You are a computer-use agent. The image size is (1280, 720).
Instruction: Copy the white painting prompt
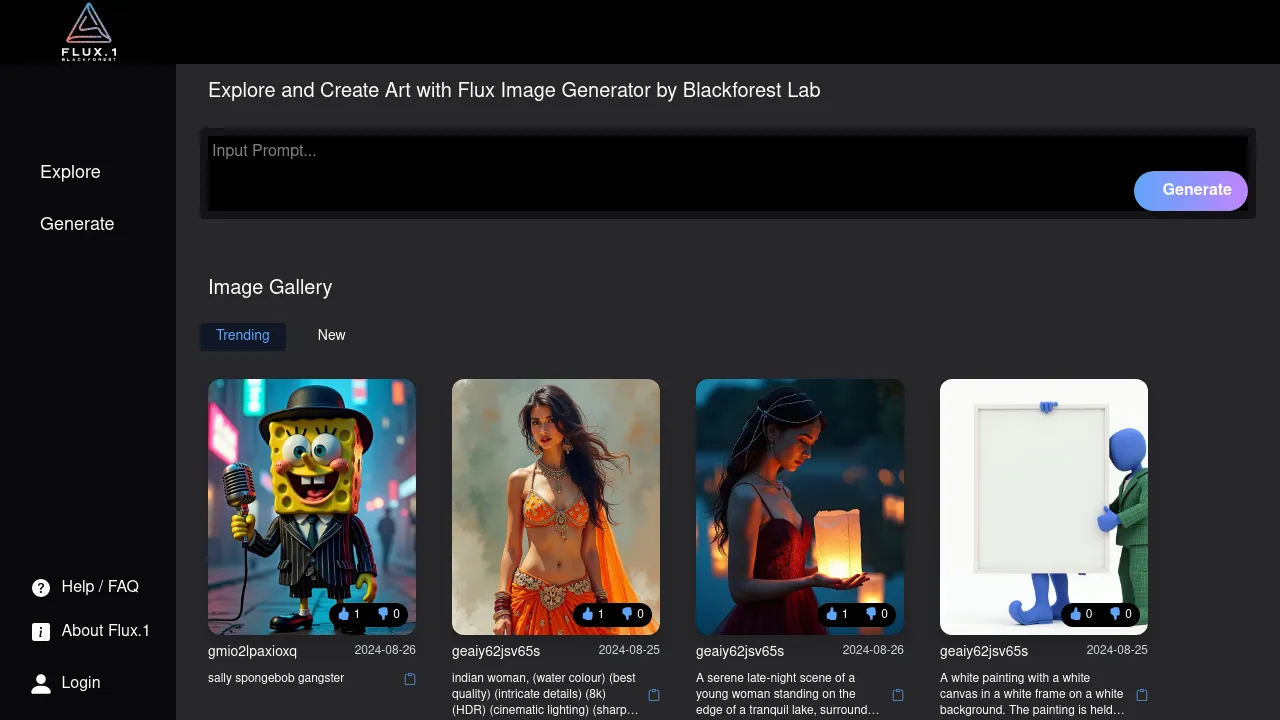point(1142,695)
